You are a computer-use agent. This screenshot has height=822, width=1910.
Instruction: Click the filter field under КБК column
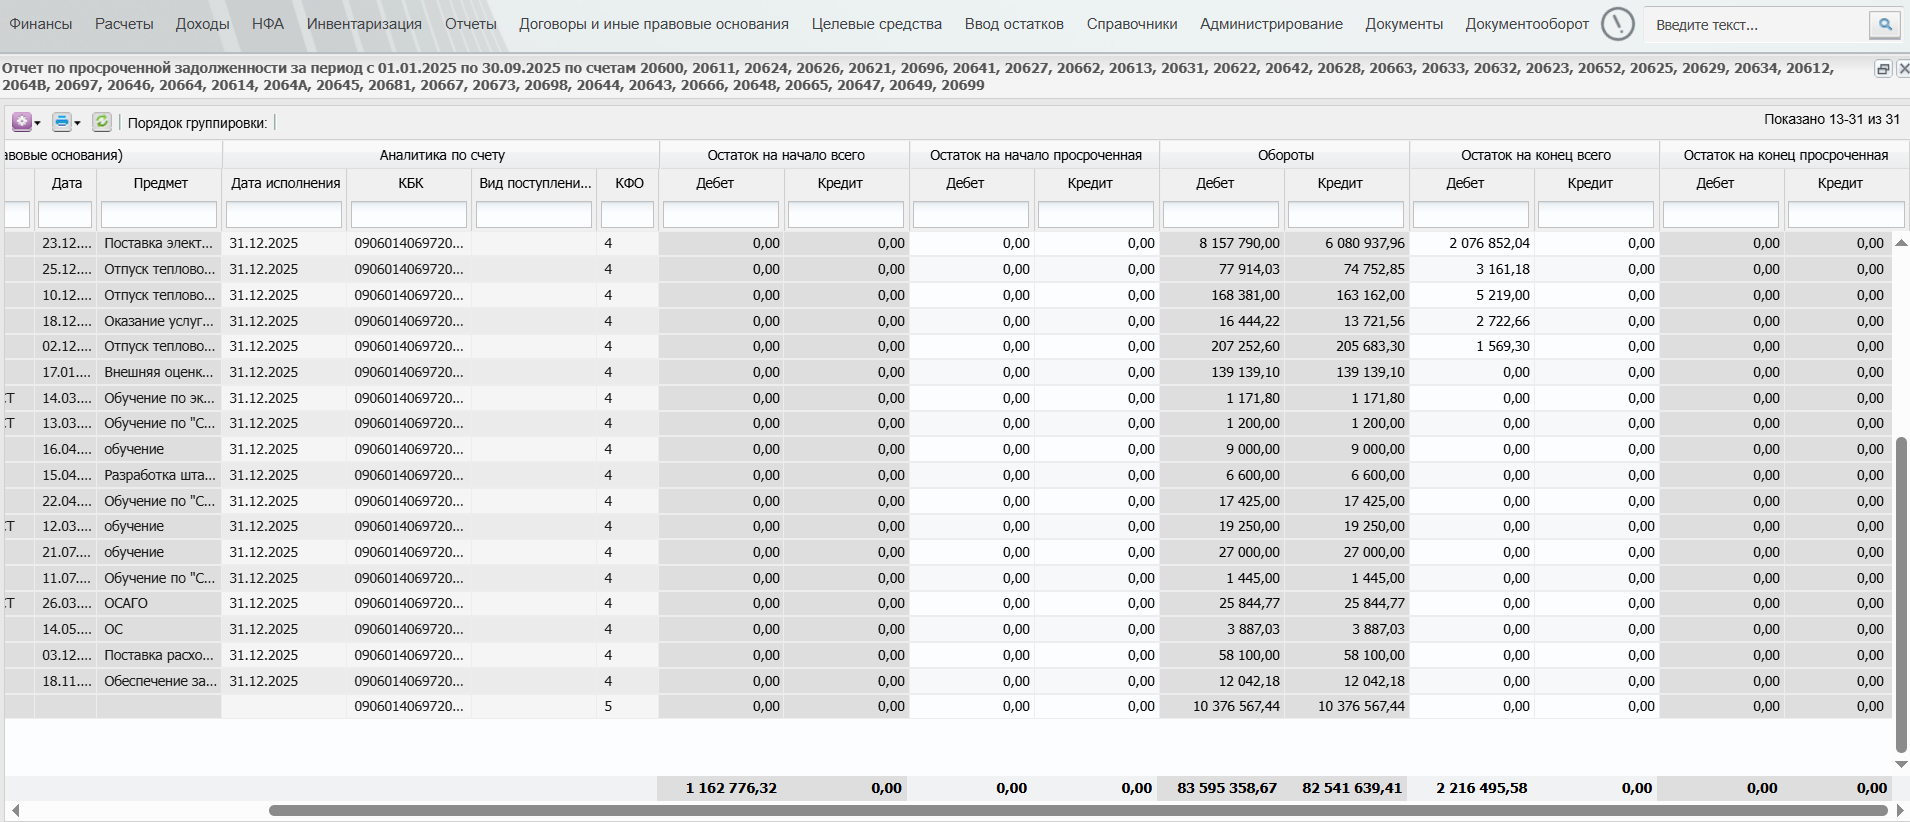pyautogui.click(x=409, y=215)
